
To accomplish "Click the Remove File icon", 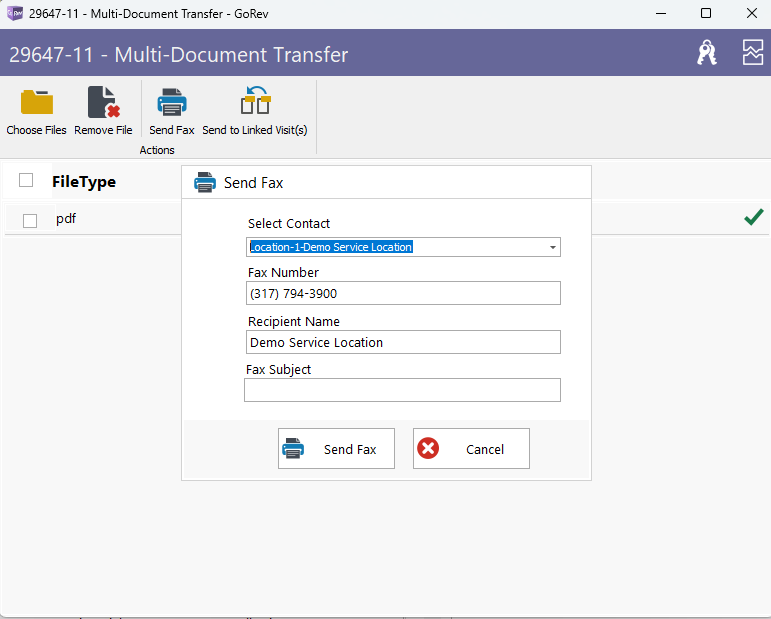I will click(x=103, y=103).
